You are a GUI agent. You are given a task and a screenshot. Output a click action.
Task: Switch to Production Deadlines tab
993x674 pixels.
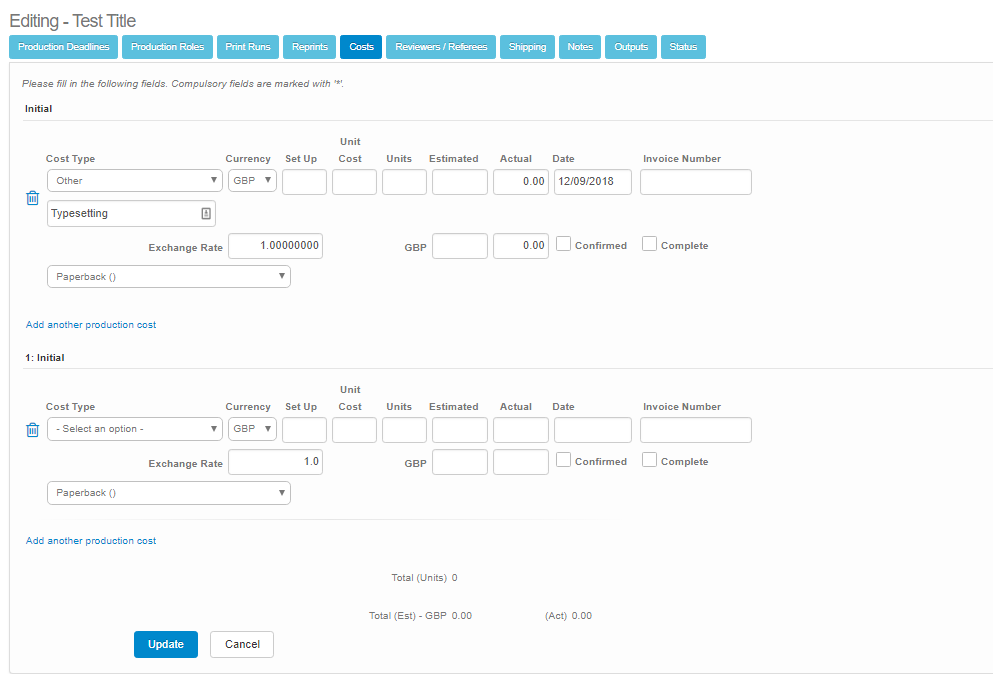point(63,47)
